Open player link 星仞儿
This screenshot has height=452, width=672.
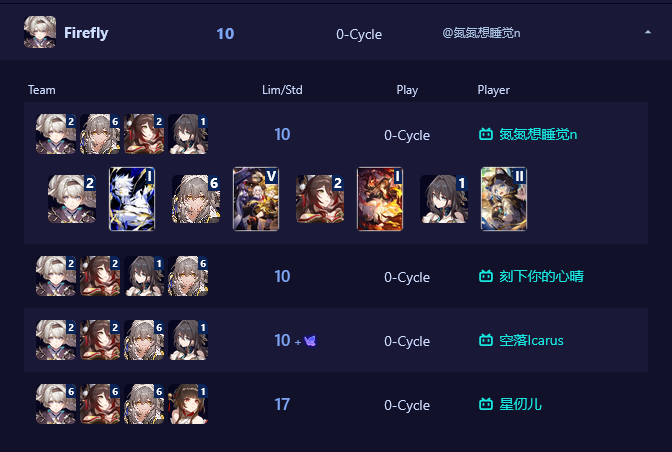click(520, 404)
